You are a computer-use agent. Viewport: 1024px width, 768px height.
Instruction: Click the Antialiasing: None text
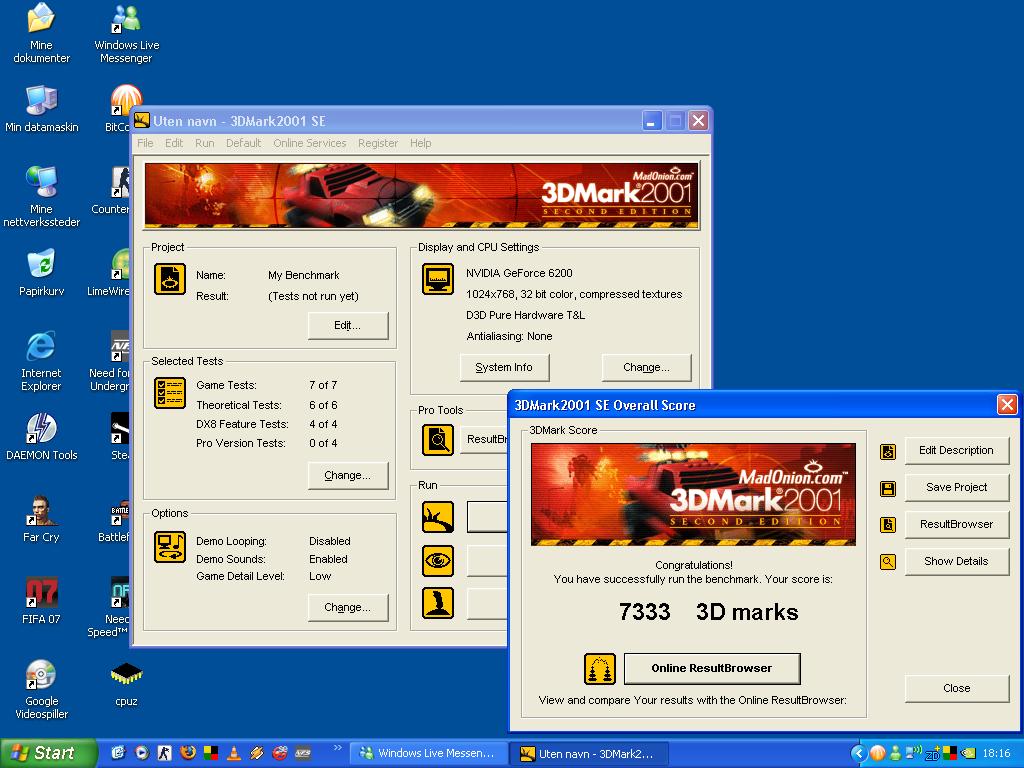(x=509, y=336)
